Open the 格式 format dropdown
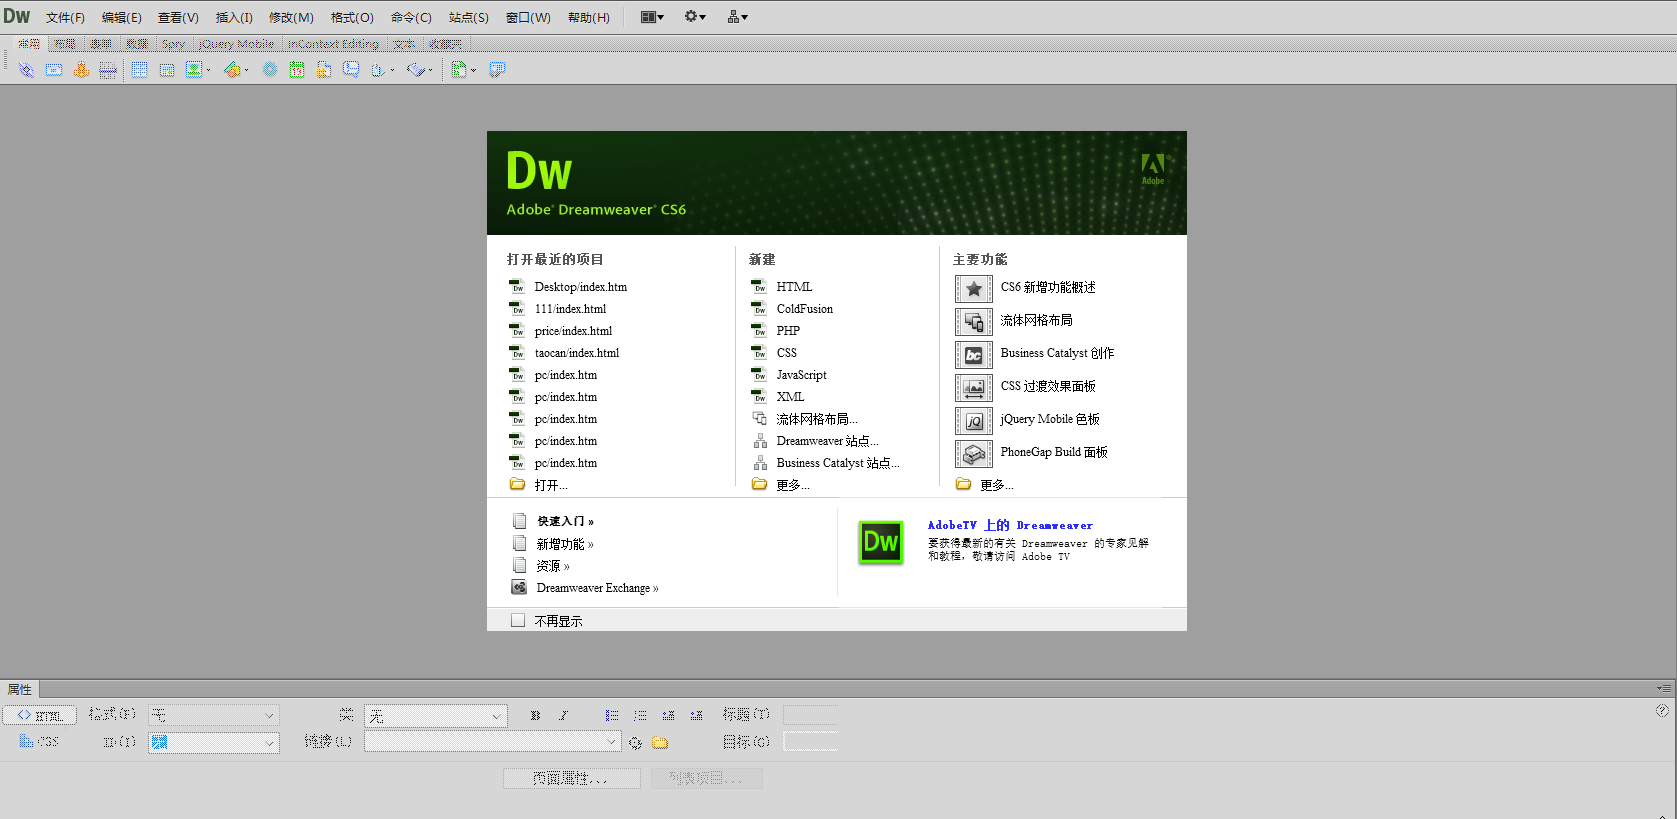The width and height of the screenshot is (1677, 819). click(213, 715)
